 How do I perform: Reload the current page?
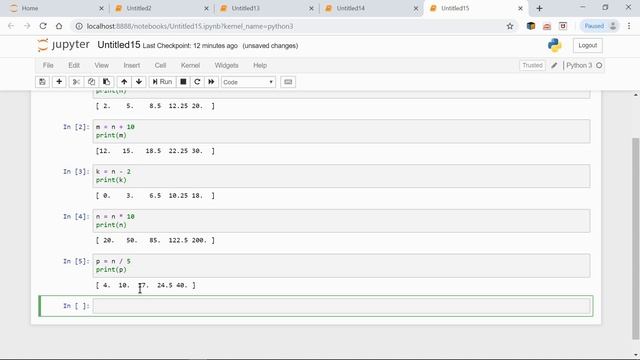(43, 26)
